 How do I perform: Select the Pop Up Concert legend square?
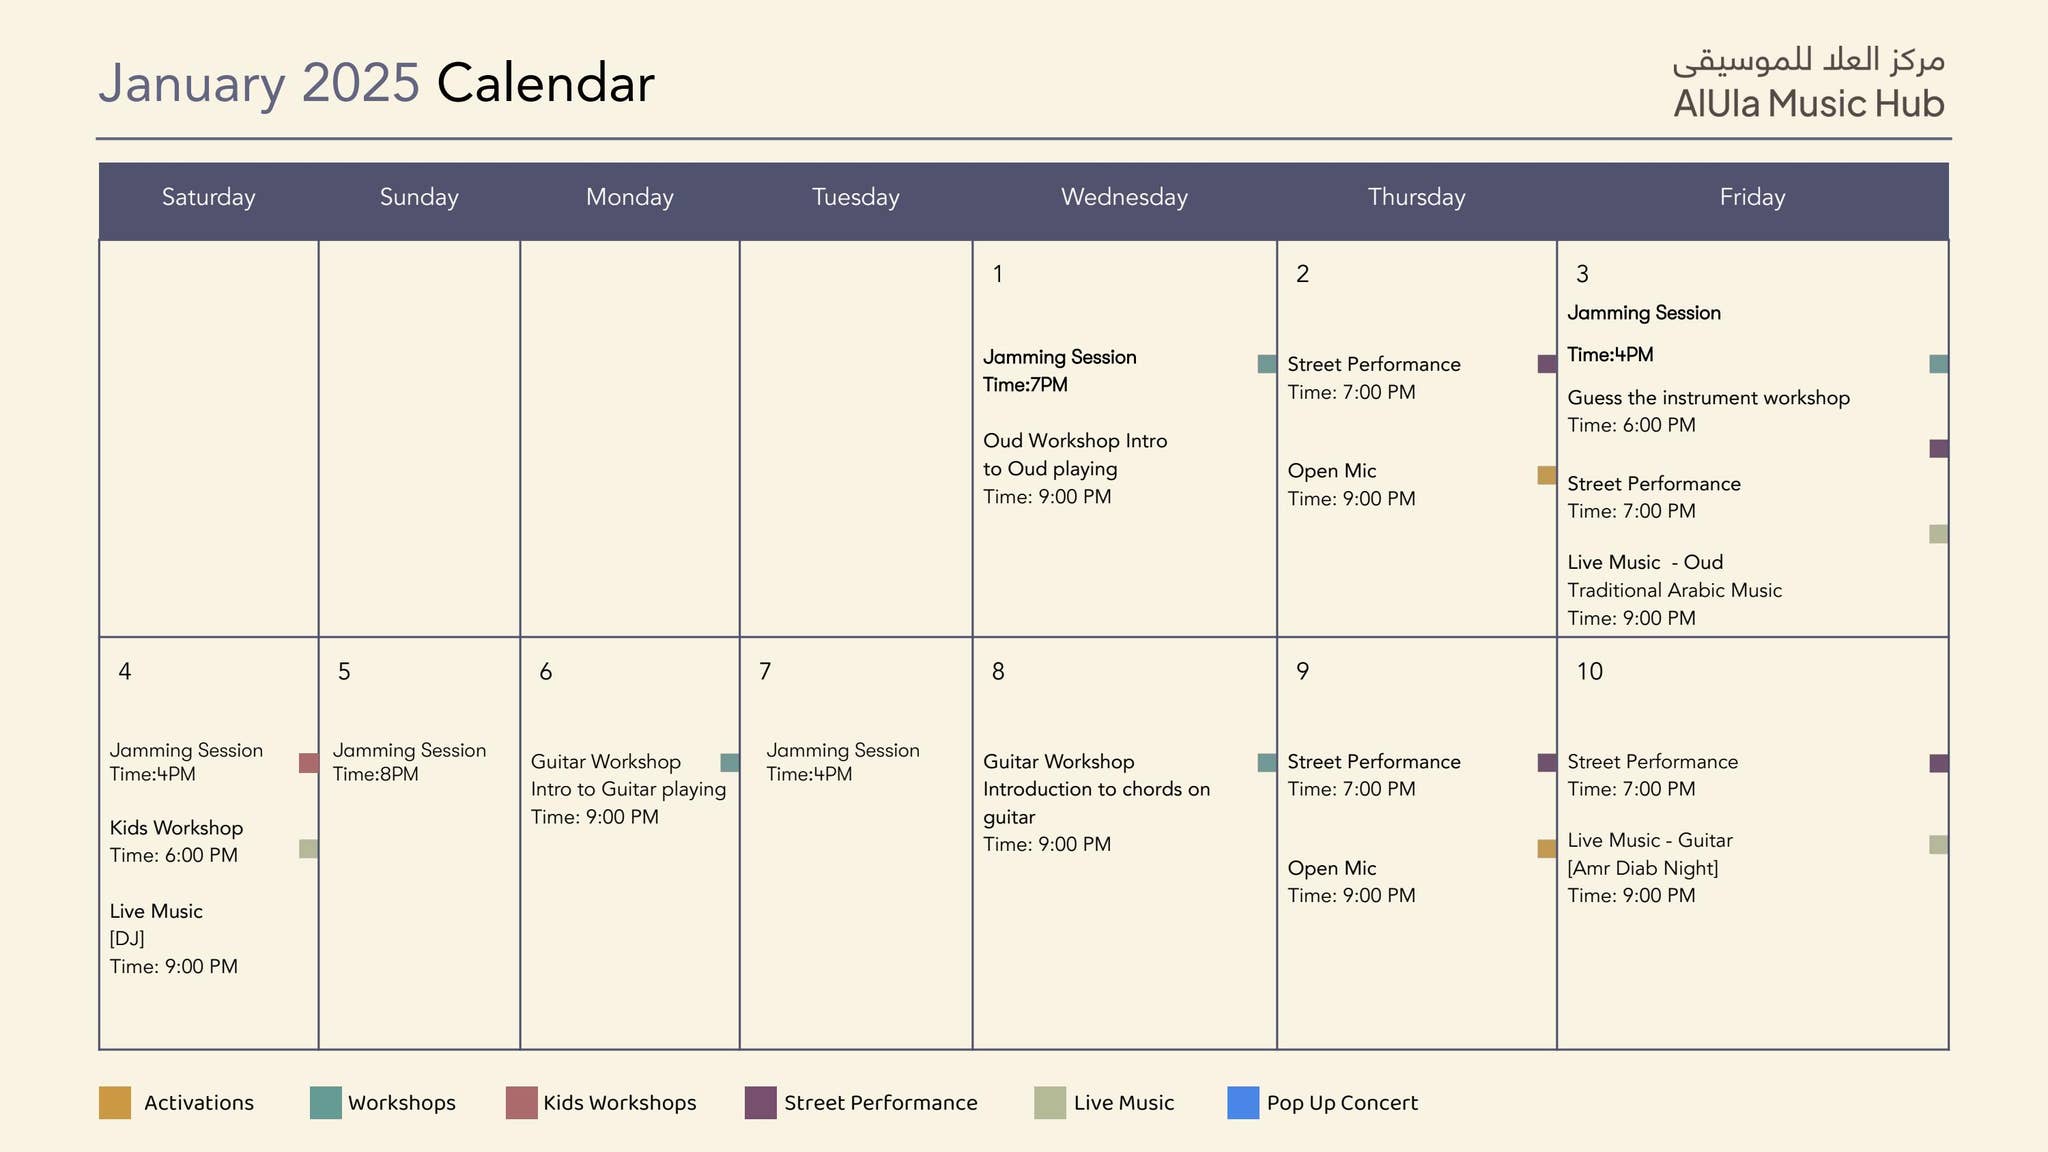(x=1243, y=1103)
